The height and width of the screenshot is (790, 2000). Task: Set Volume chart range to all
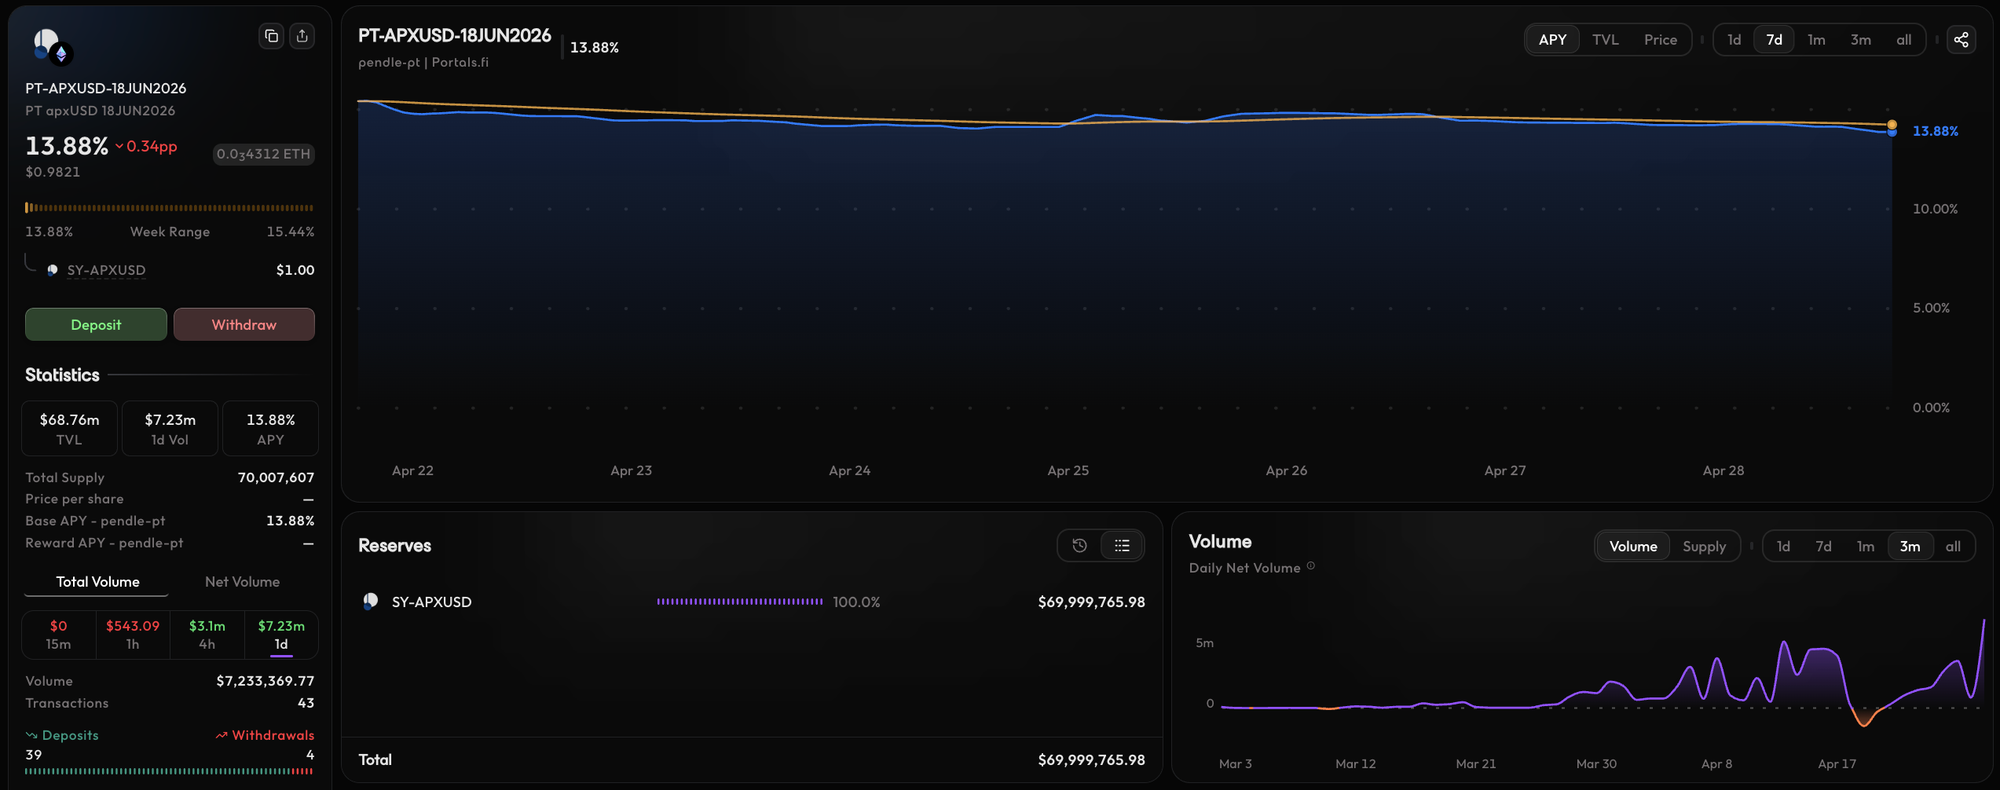tap(1953, 546)
